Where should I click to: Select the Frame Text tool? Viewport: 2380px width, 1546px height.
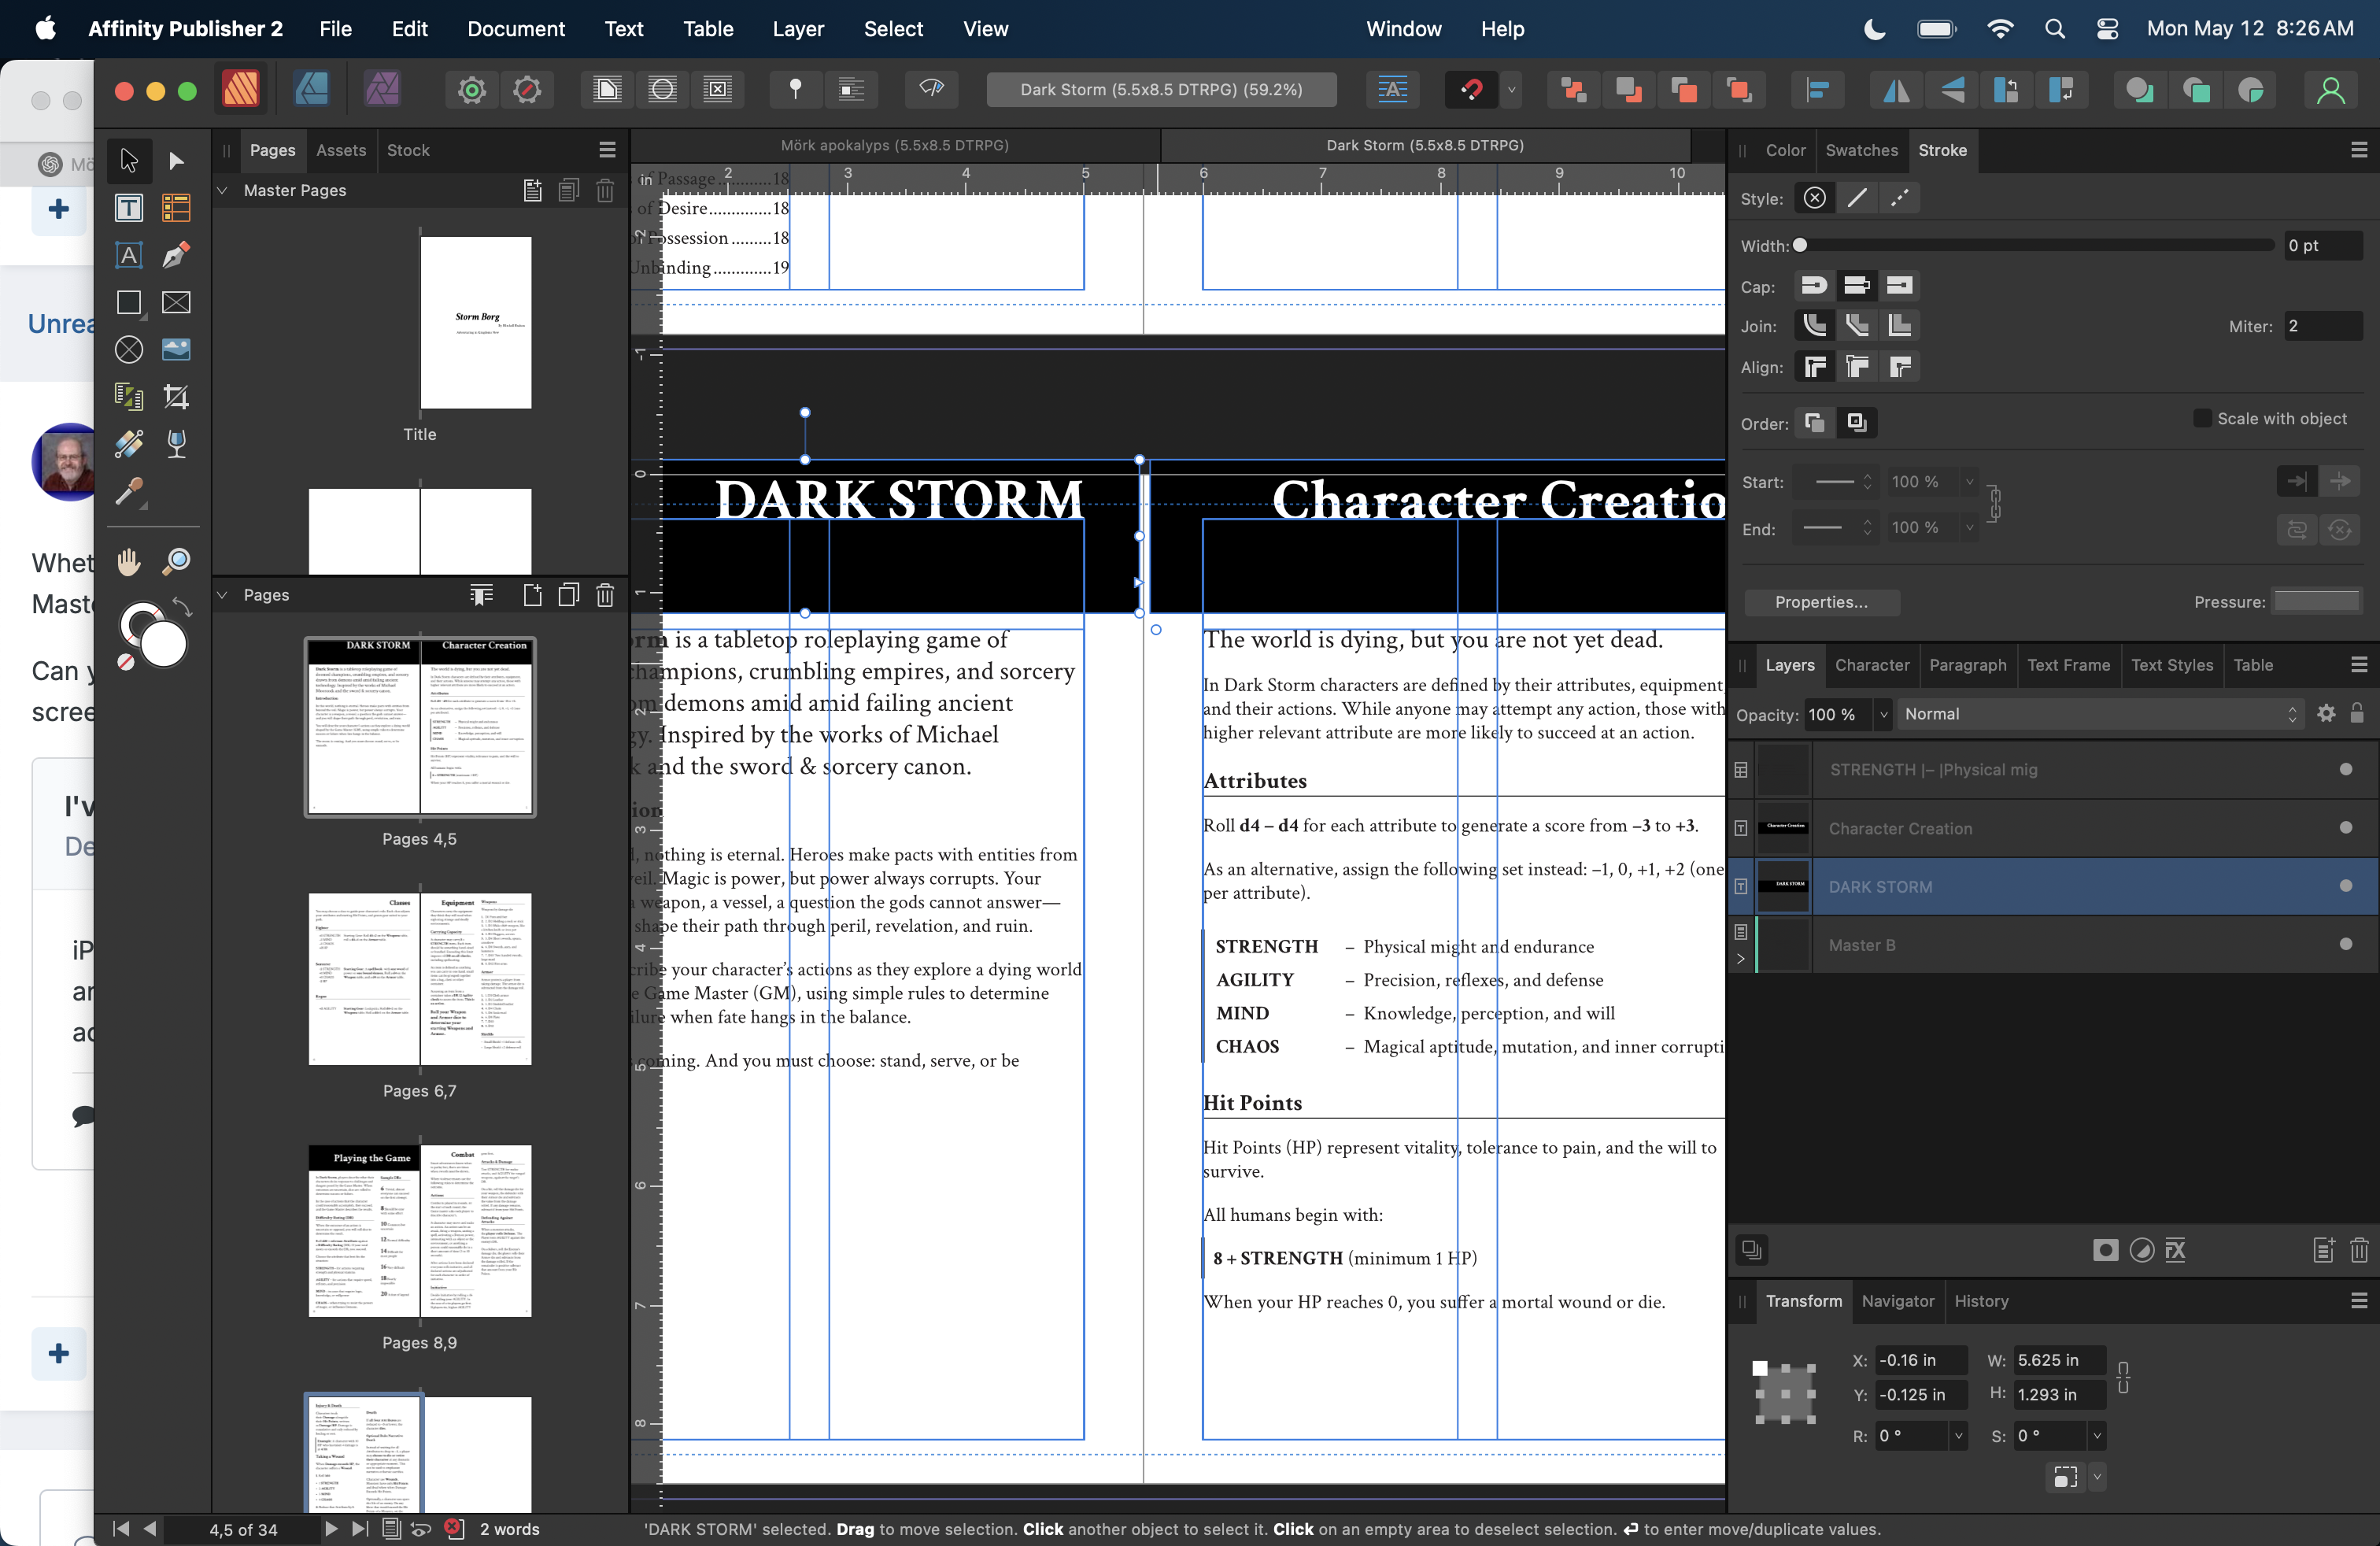(x=128, y=208)
